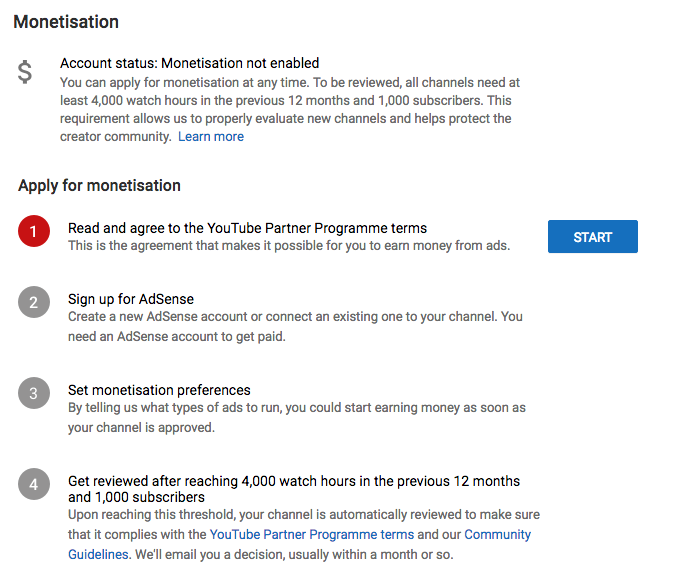Click 'Account status: Monetisation not enabled' text

(189, 63)
